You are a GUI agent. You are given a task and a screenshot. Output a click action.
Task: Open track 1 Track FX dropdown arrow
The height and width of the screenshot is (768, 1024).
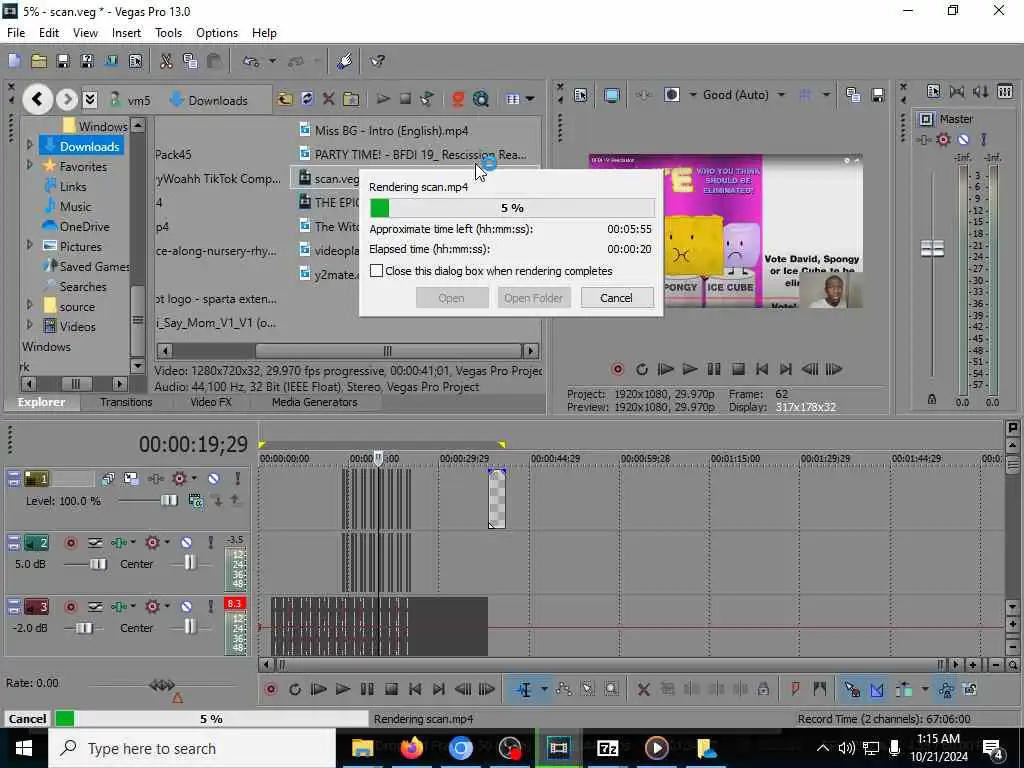194,479
